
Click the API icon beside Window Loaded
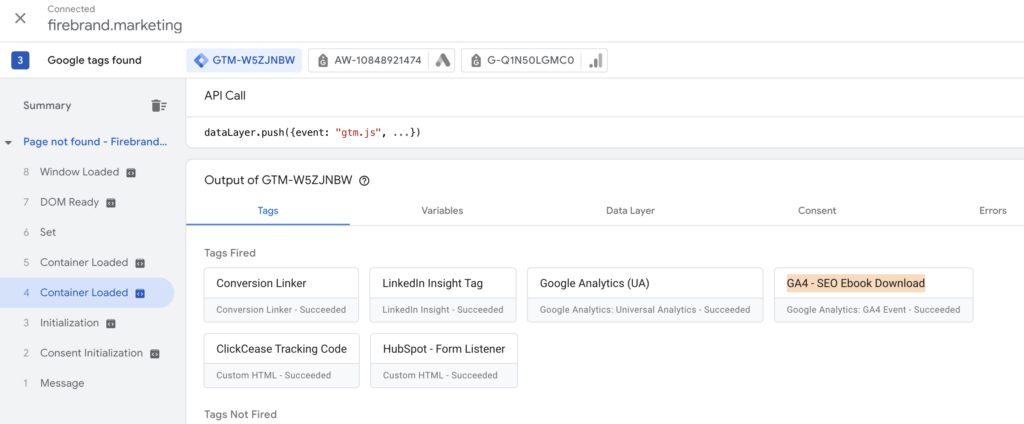(x=131, y=172)
